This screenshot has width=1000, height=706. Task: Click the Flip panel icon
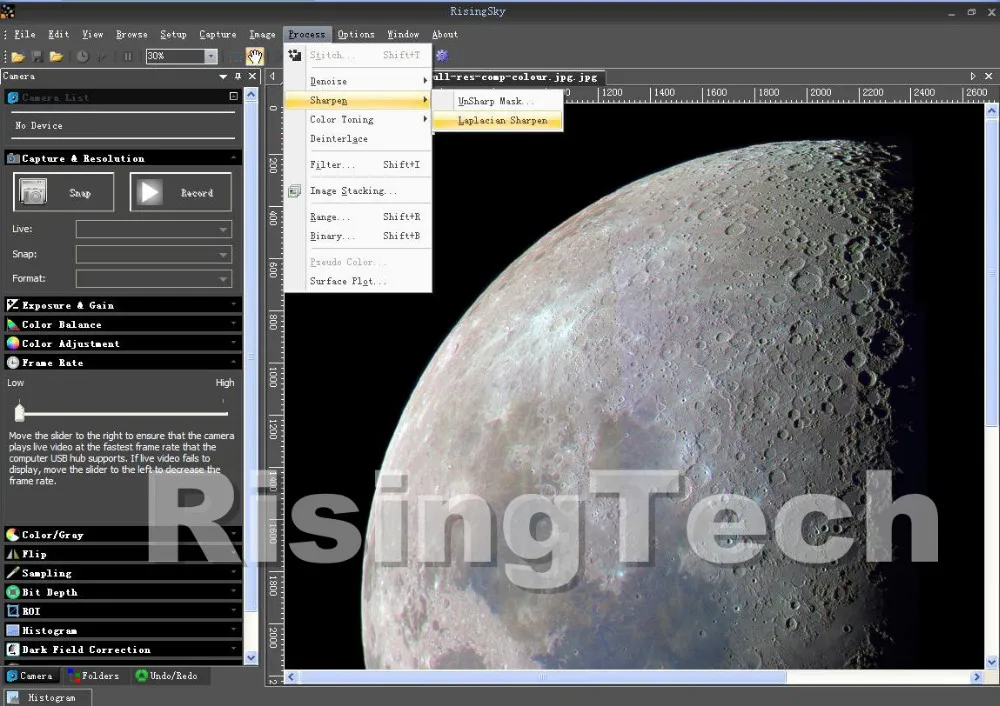[12, 553]
